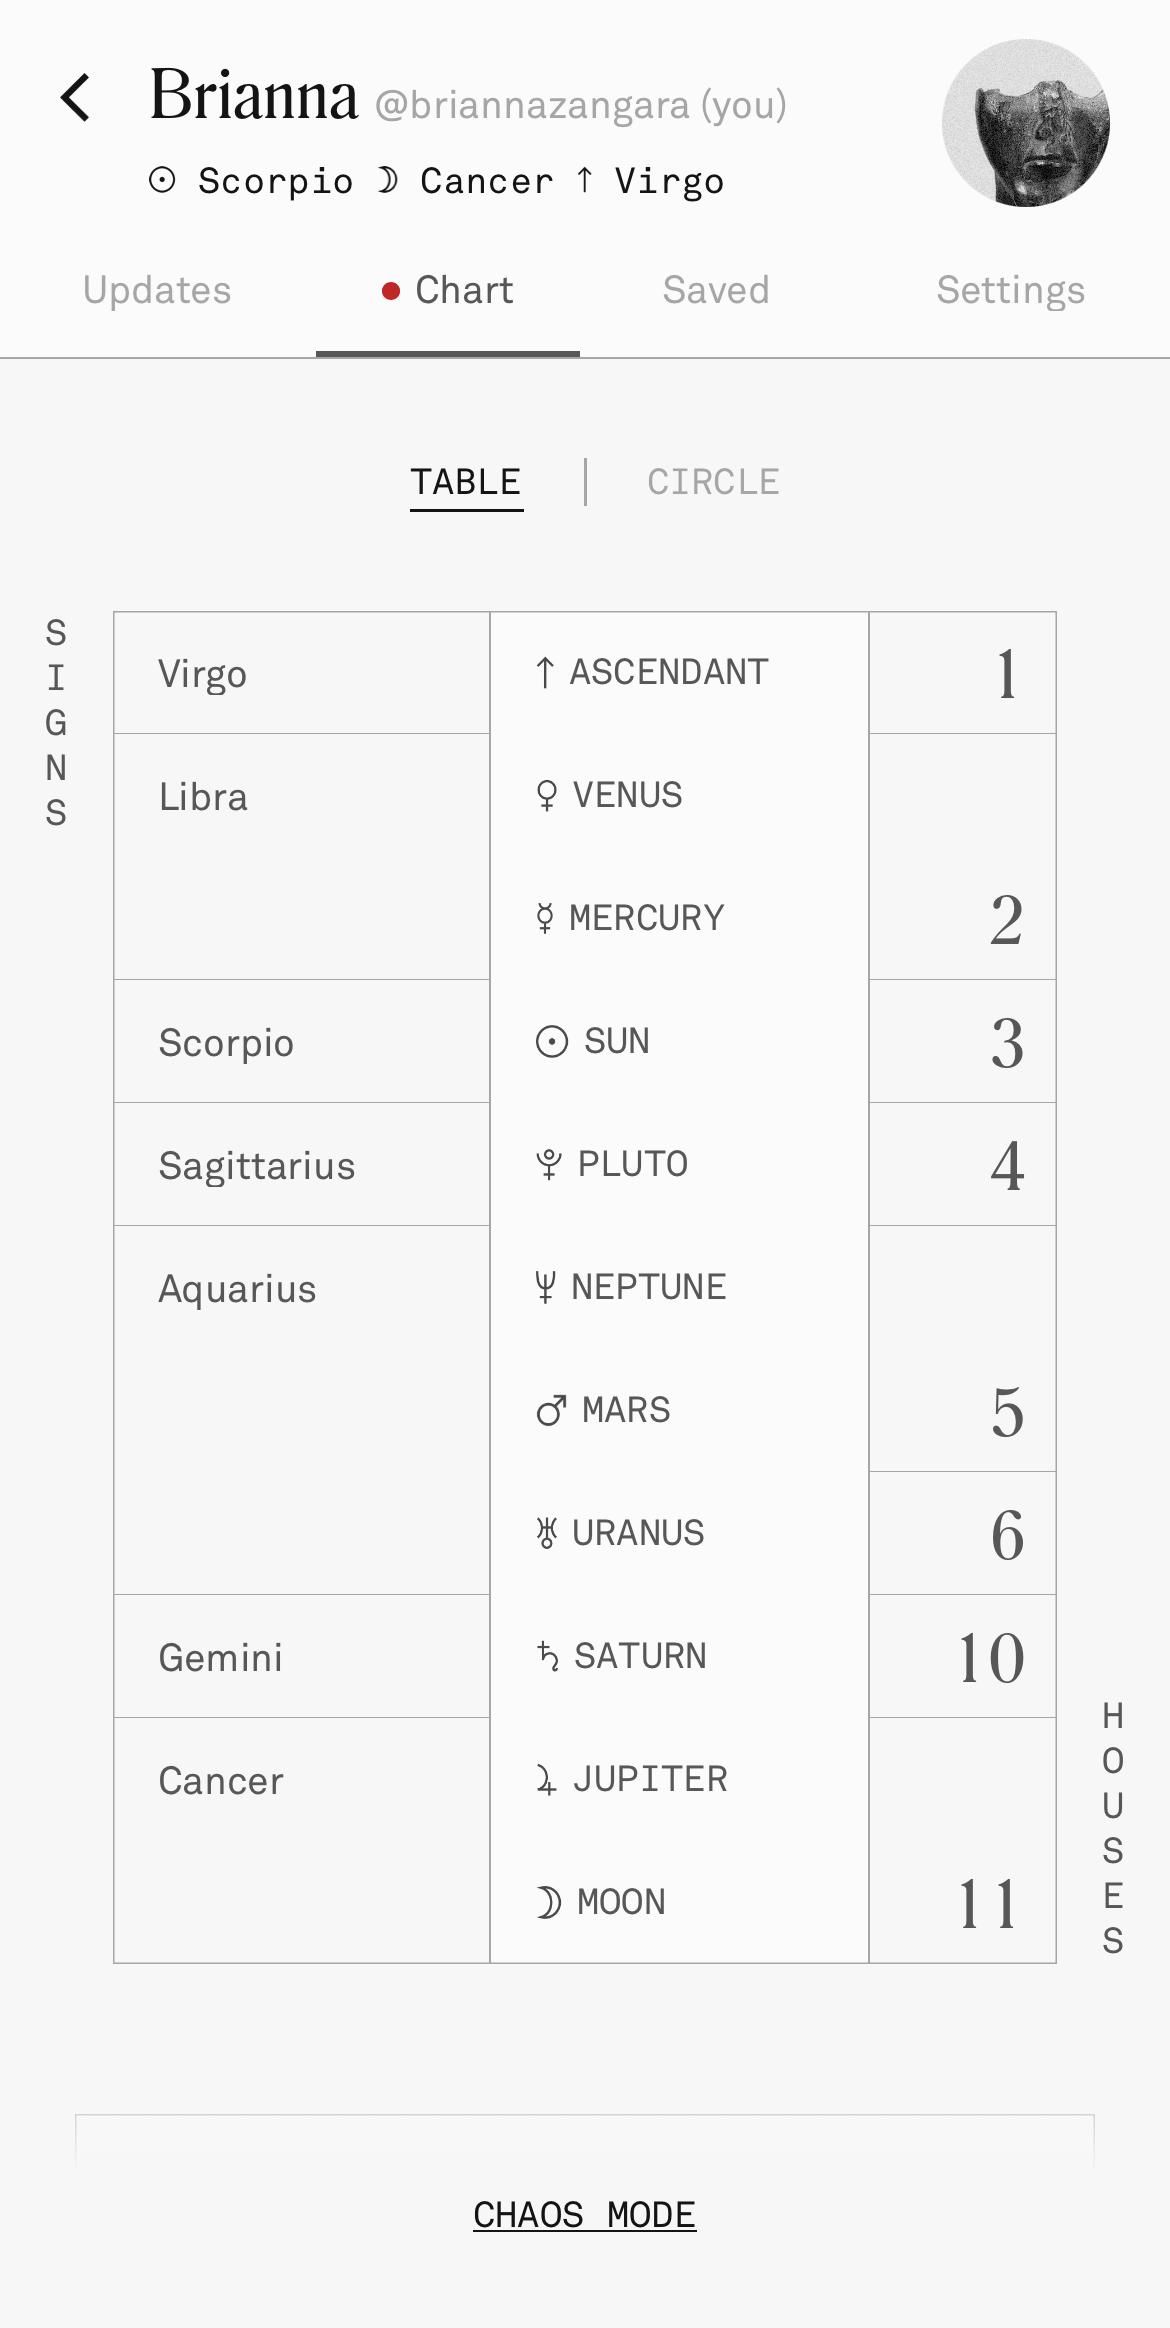
Task: Switch to CIRCLE chart view
Action: pyautogui.click(x=713, y=482)
